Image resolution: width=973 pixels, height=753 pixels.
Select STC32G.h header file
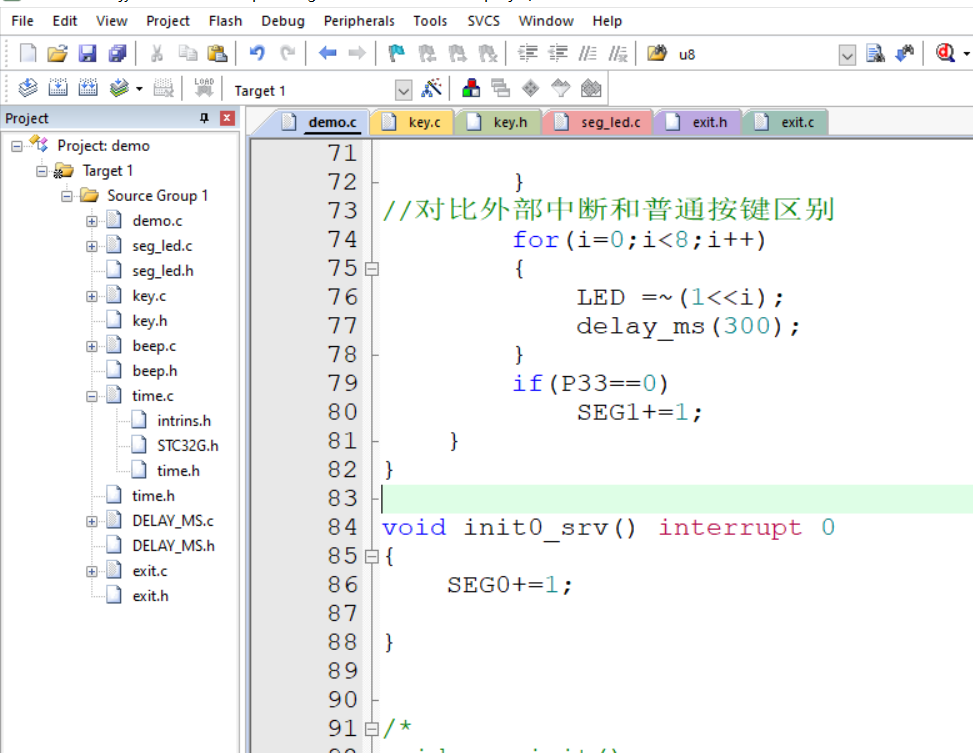[x=187, y=446]
